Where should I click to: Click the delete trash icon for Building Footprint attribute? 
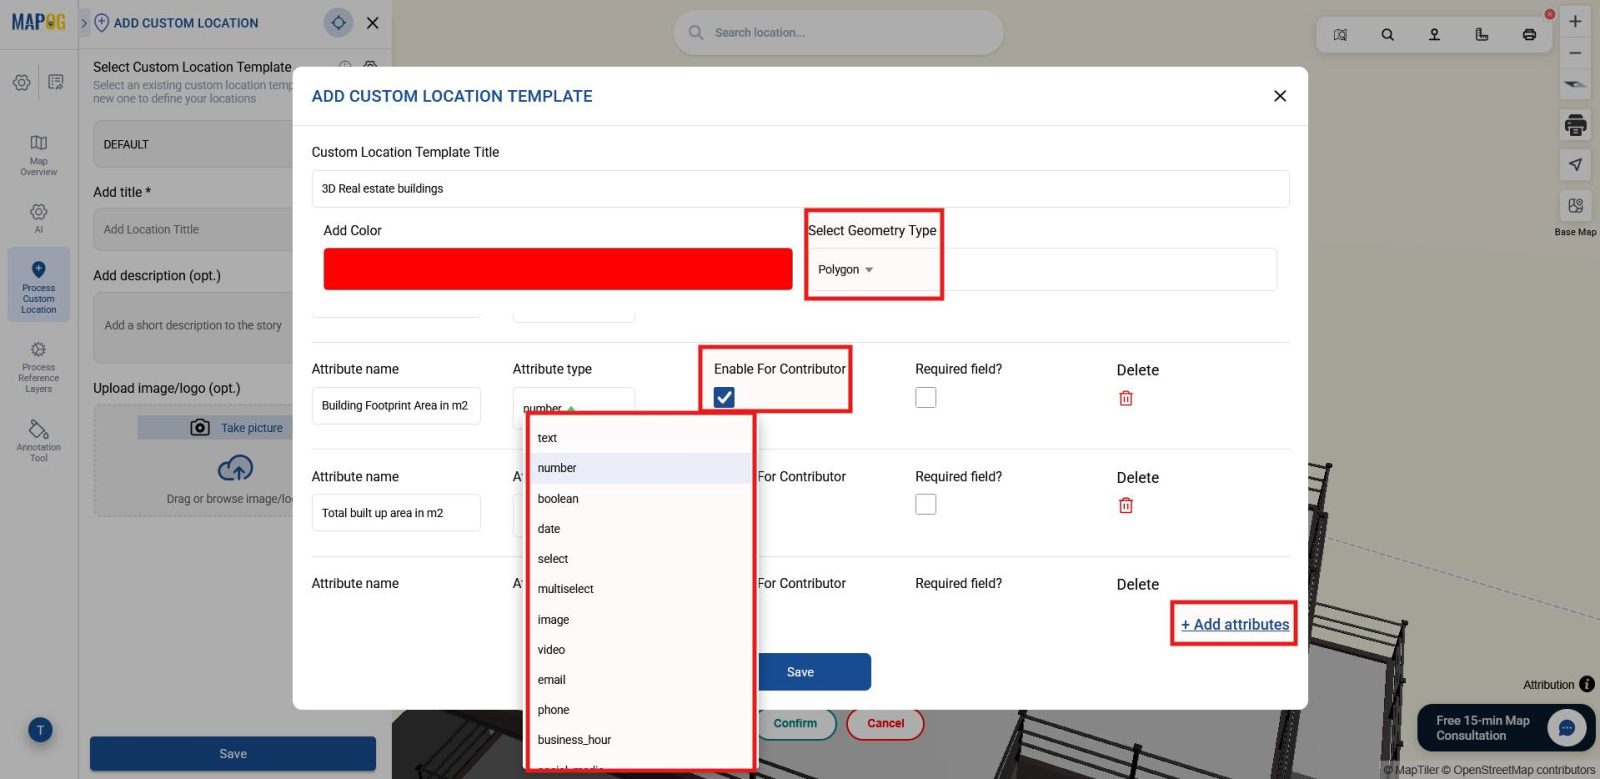(x=1125, y=398)
